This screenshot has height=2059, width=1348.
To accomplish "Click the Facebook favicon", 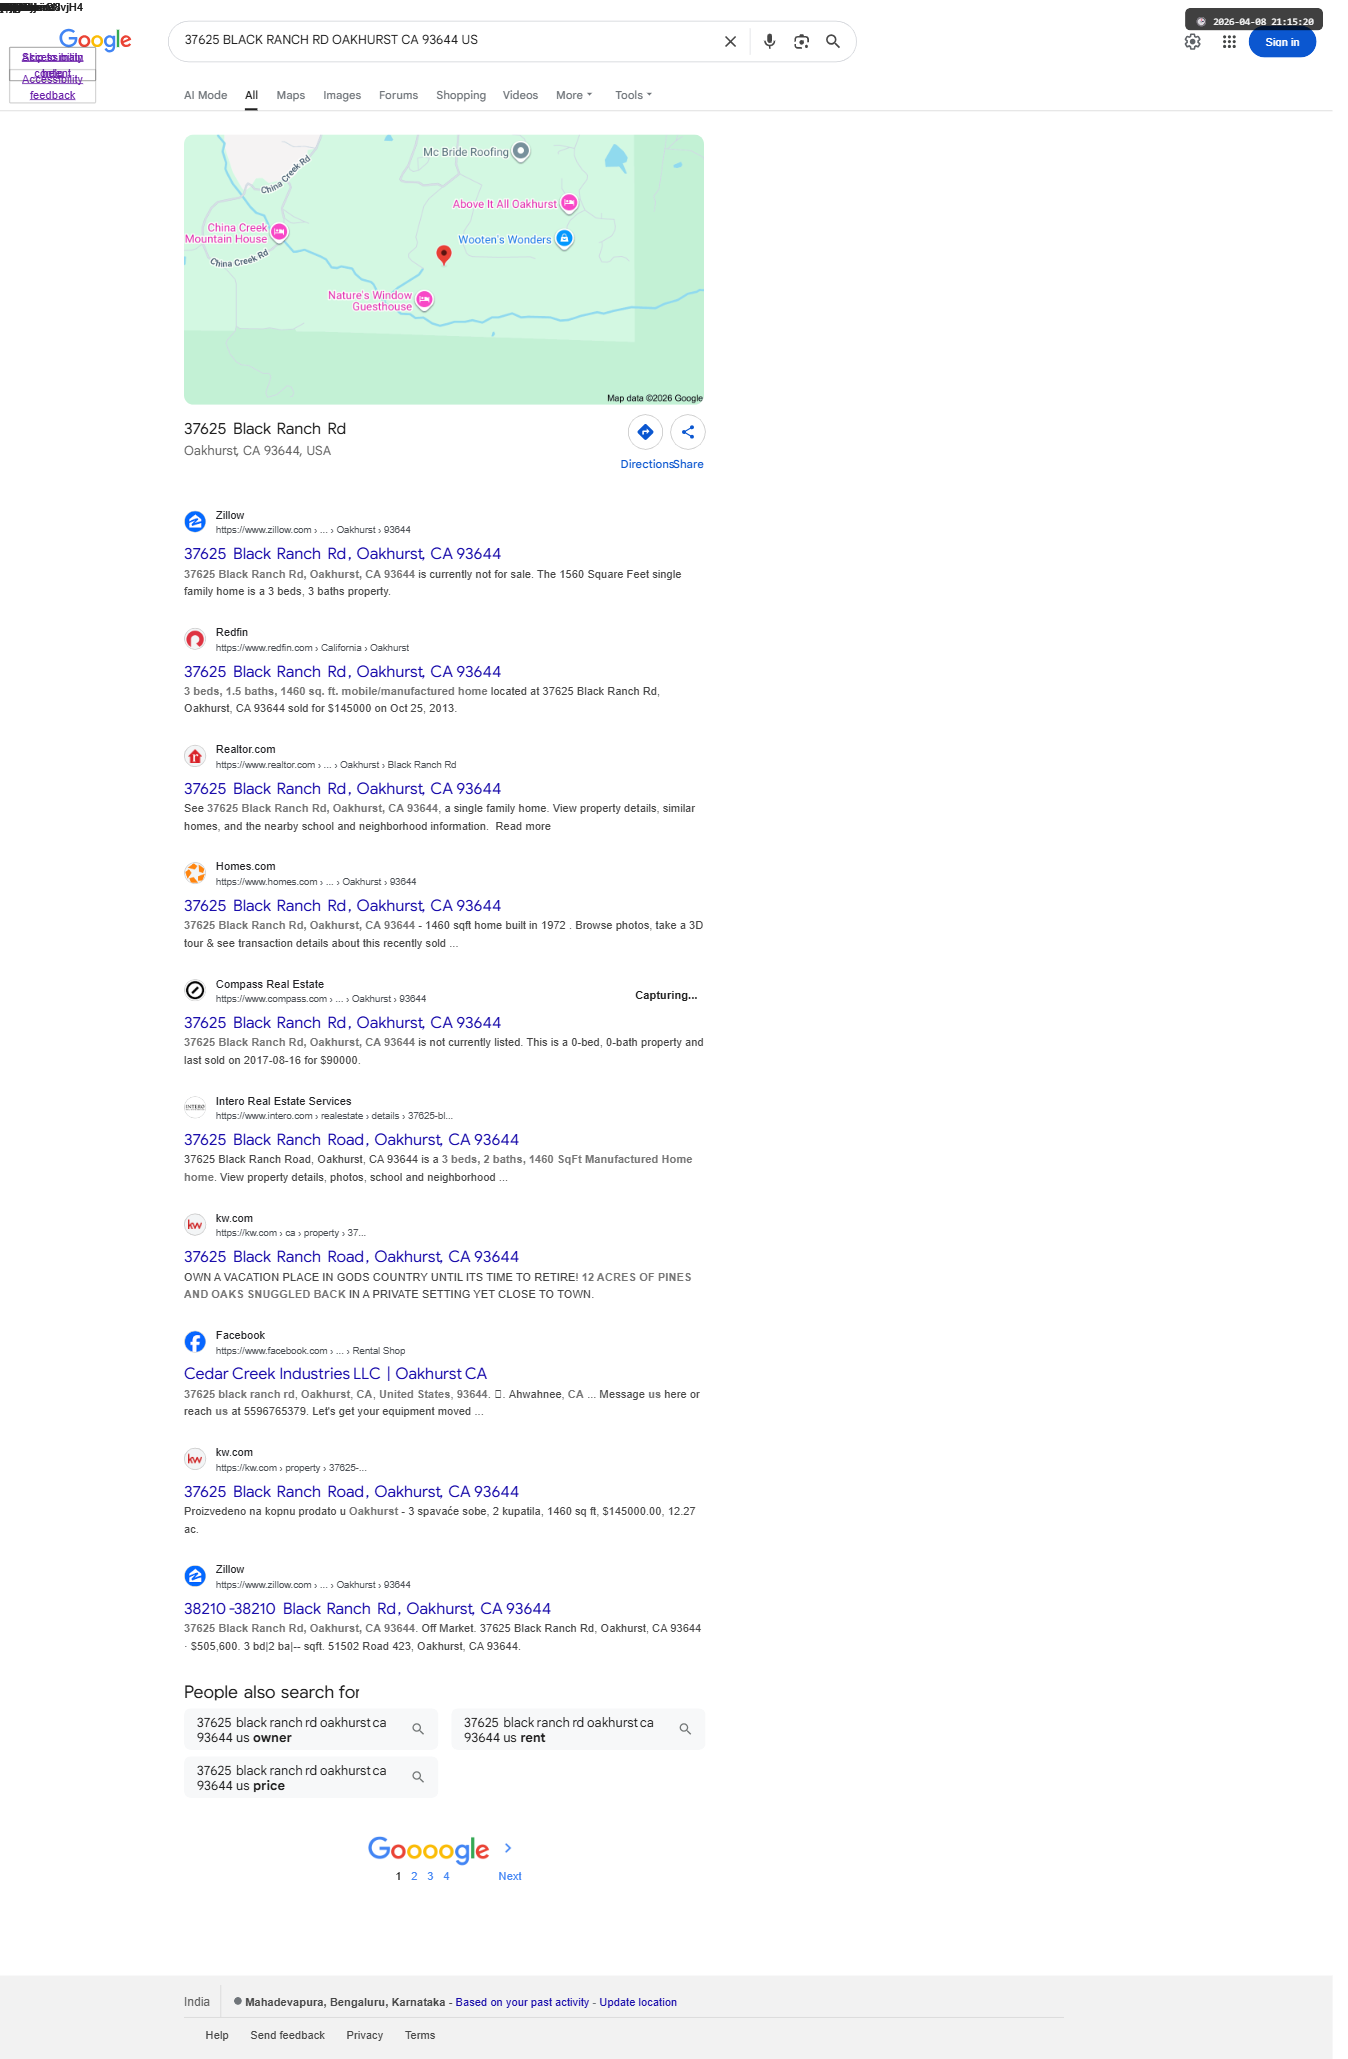I will coord(195,1341).
